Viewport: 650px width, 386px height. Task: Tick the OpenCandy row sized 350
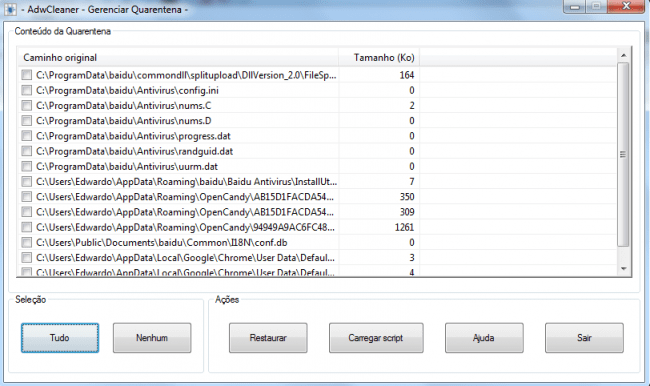[27, 197]
